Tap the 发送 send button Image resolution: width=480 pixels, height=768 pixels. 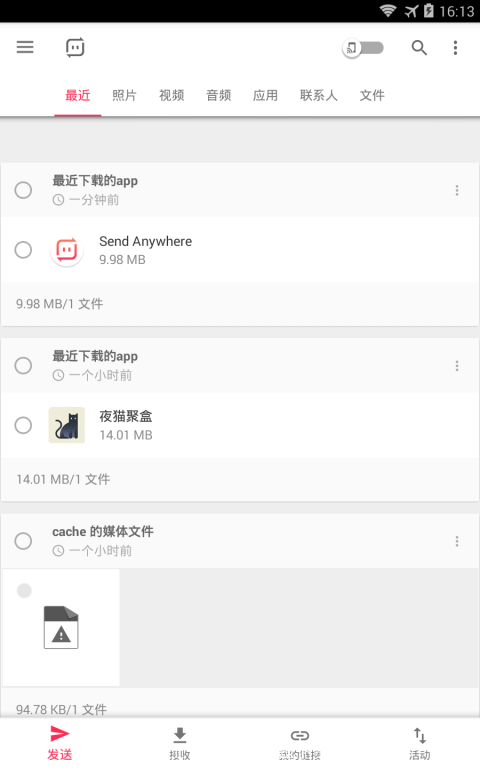point(60,743)
